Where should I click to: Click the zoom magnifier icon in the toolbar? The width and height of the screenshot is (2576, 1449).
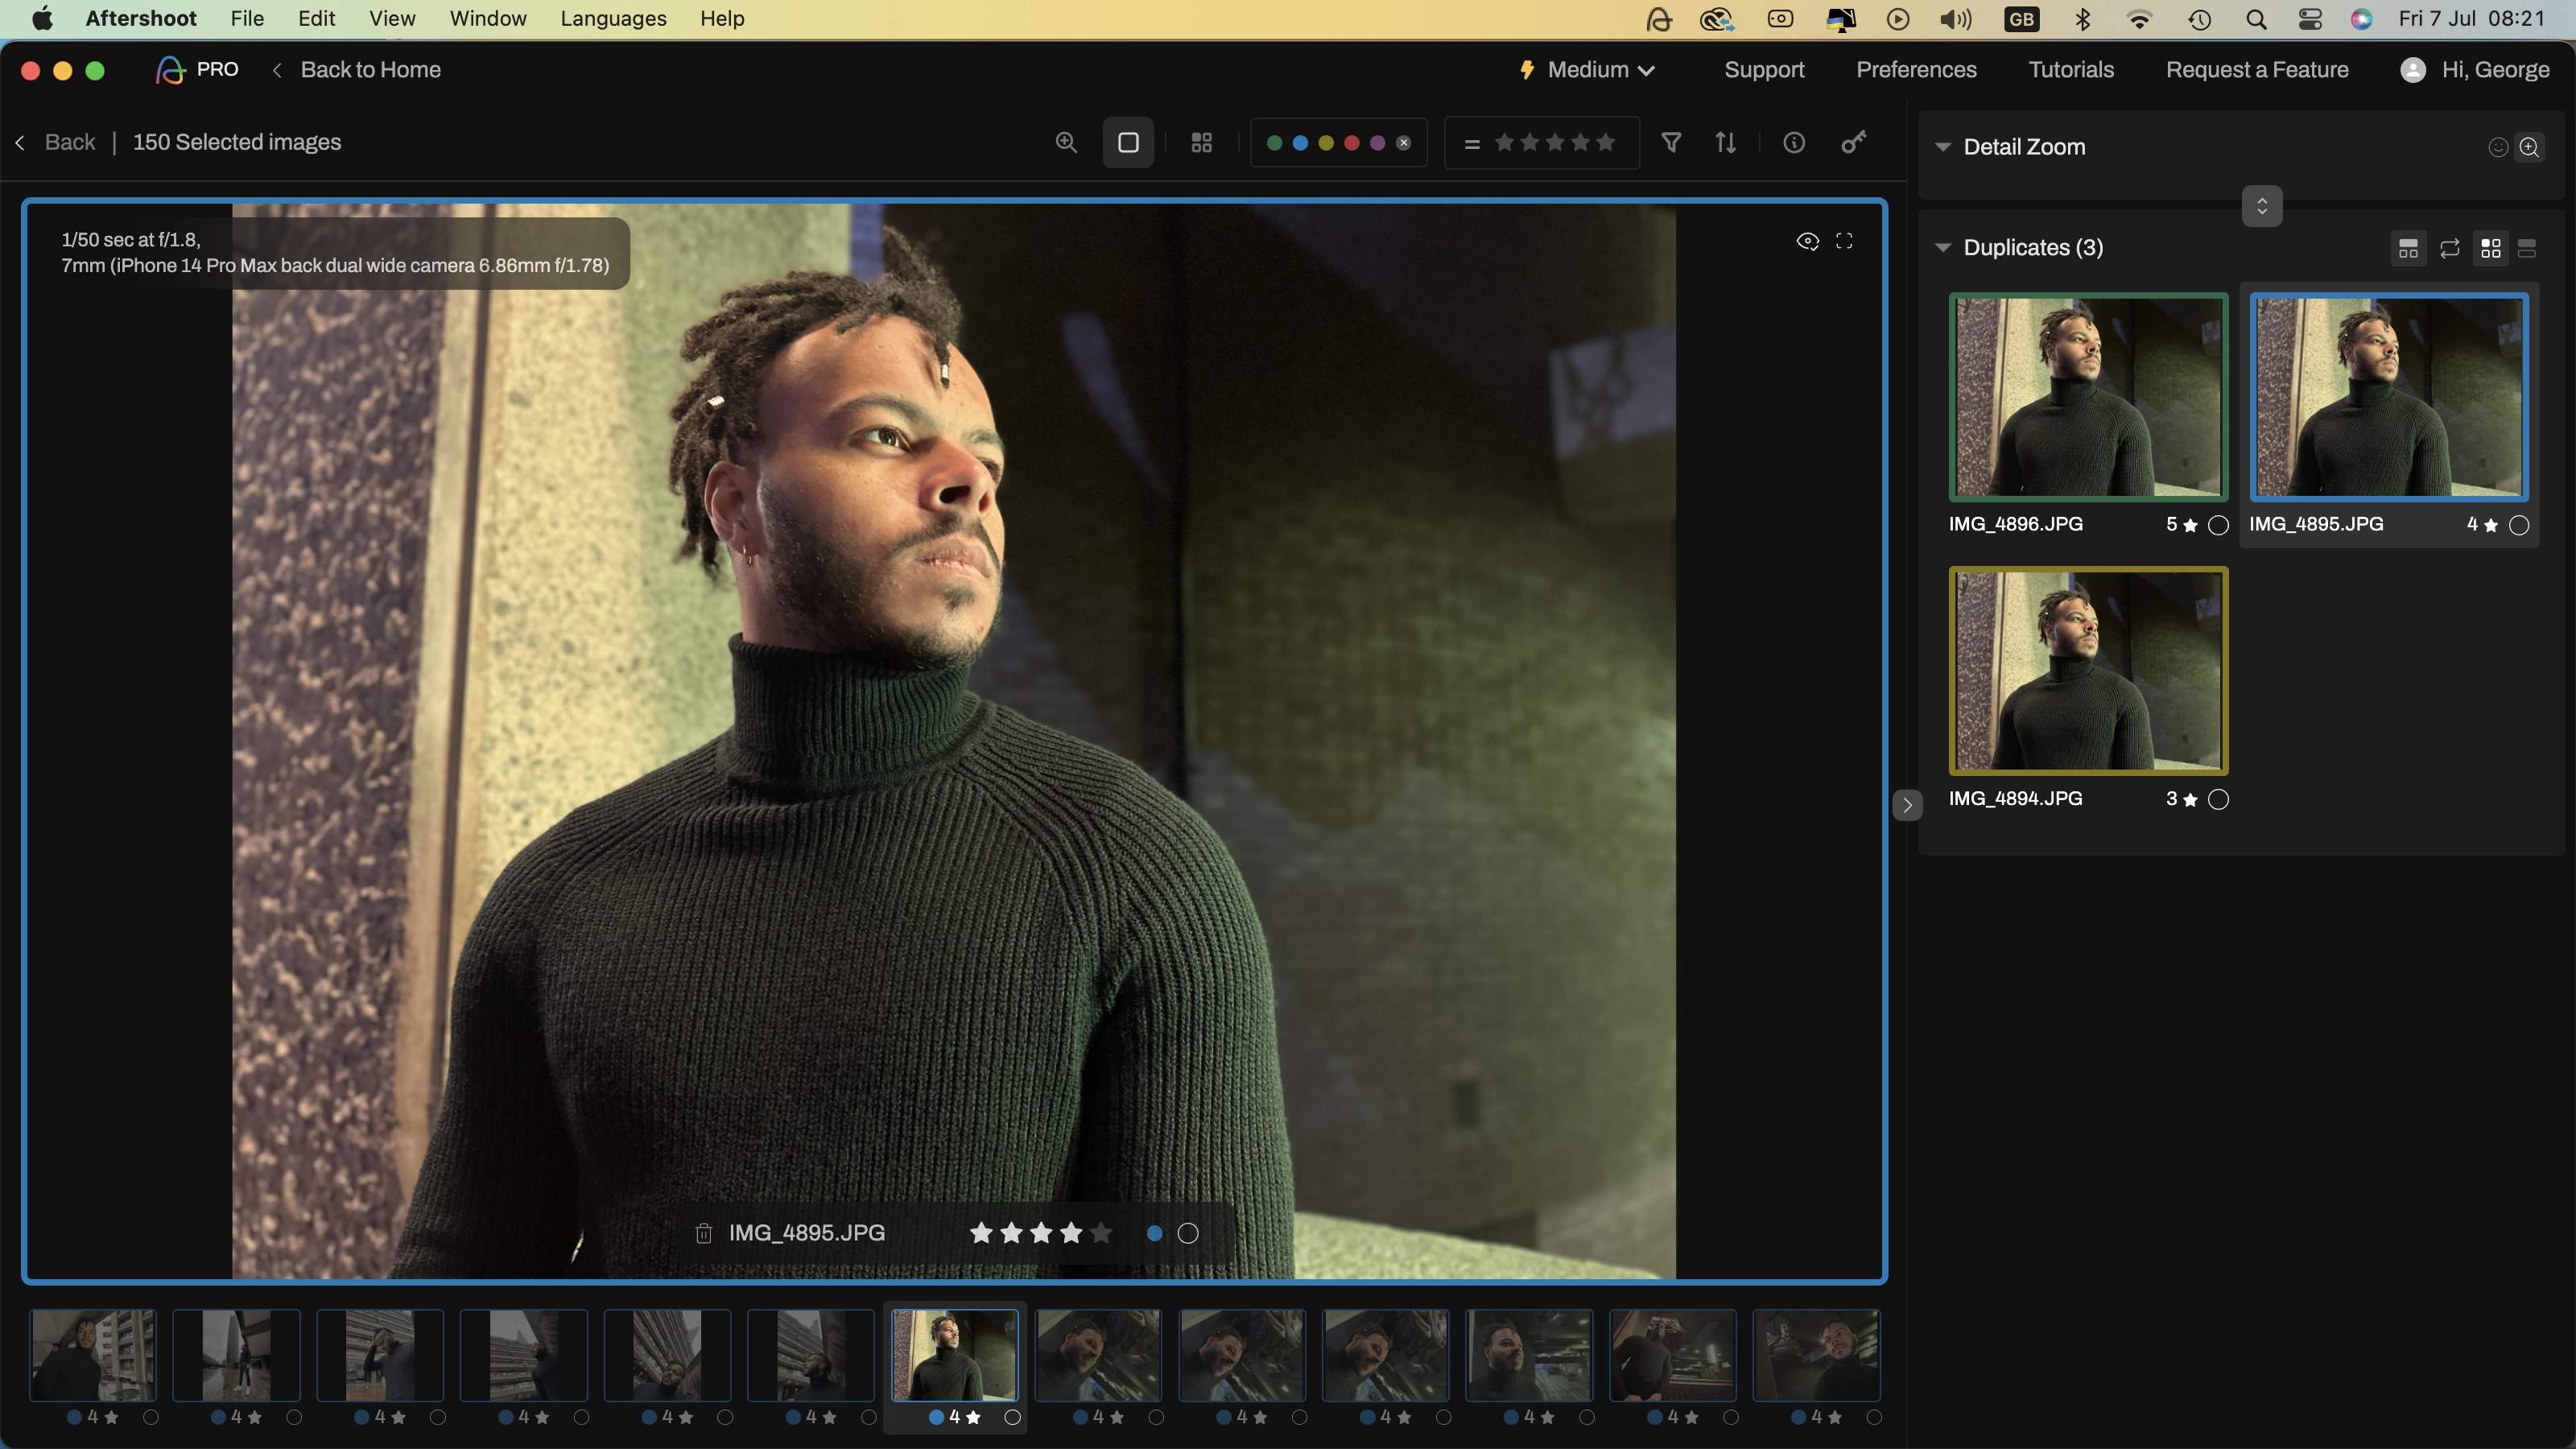1066,143
